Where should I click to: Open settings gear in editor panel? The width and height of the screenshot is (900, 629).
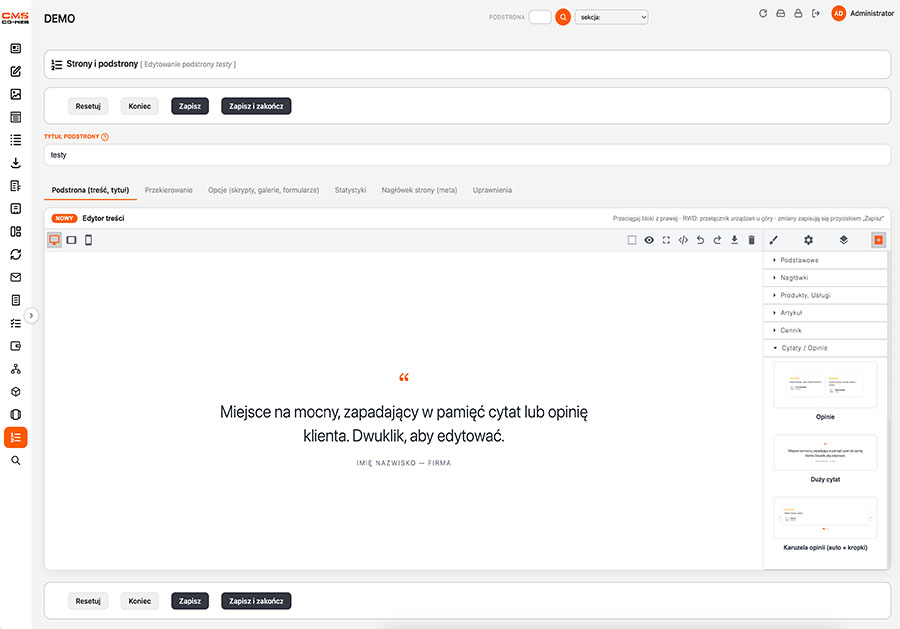[x=808, y=240]
